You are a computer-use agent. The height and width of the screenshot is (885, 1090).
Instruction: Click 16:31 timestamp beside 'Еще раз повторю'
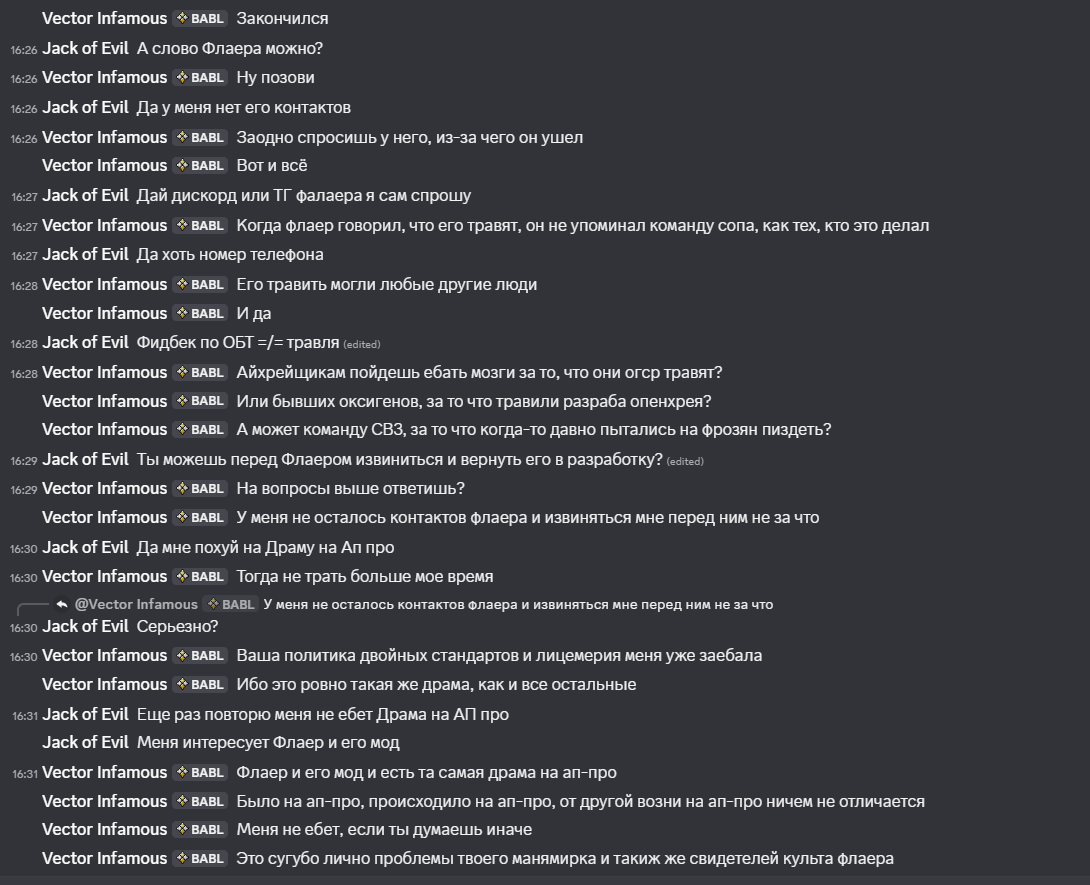(x=25, y=716)
